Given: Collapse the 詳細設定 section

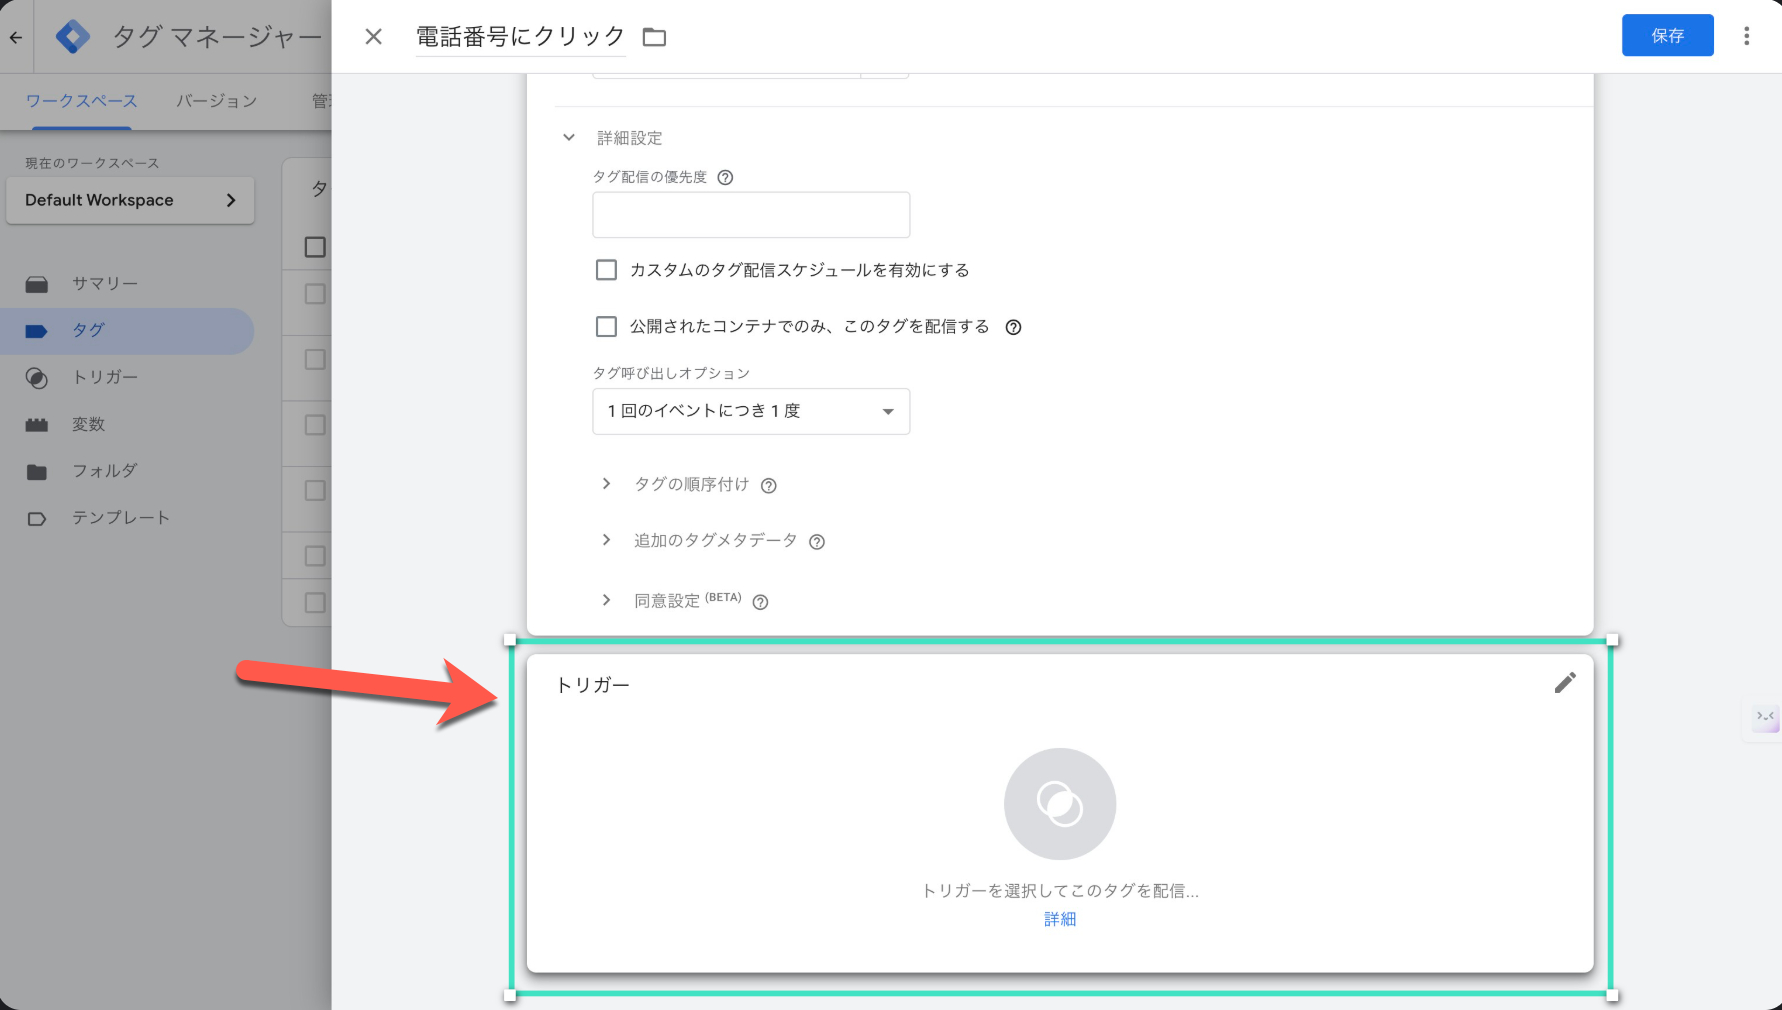Looking at the screenshot, I should [569, 138].
